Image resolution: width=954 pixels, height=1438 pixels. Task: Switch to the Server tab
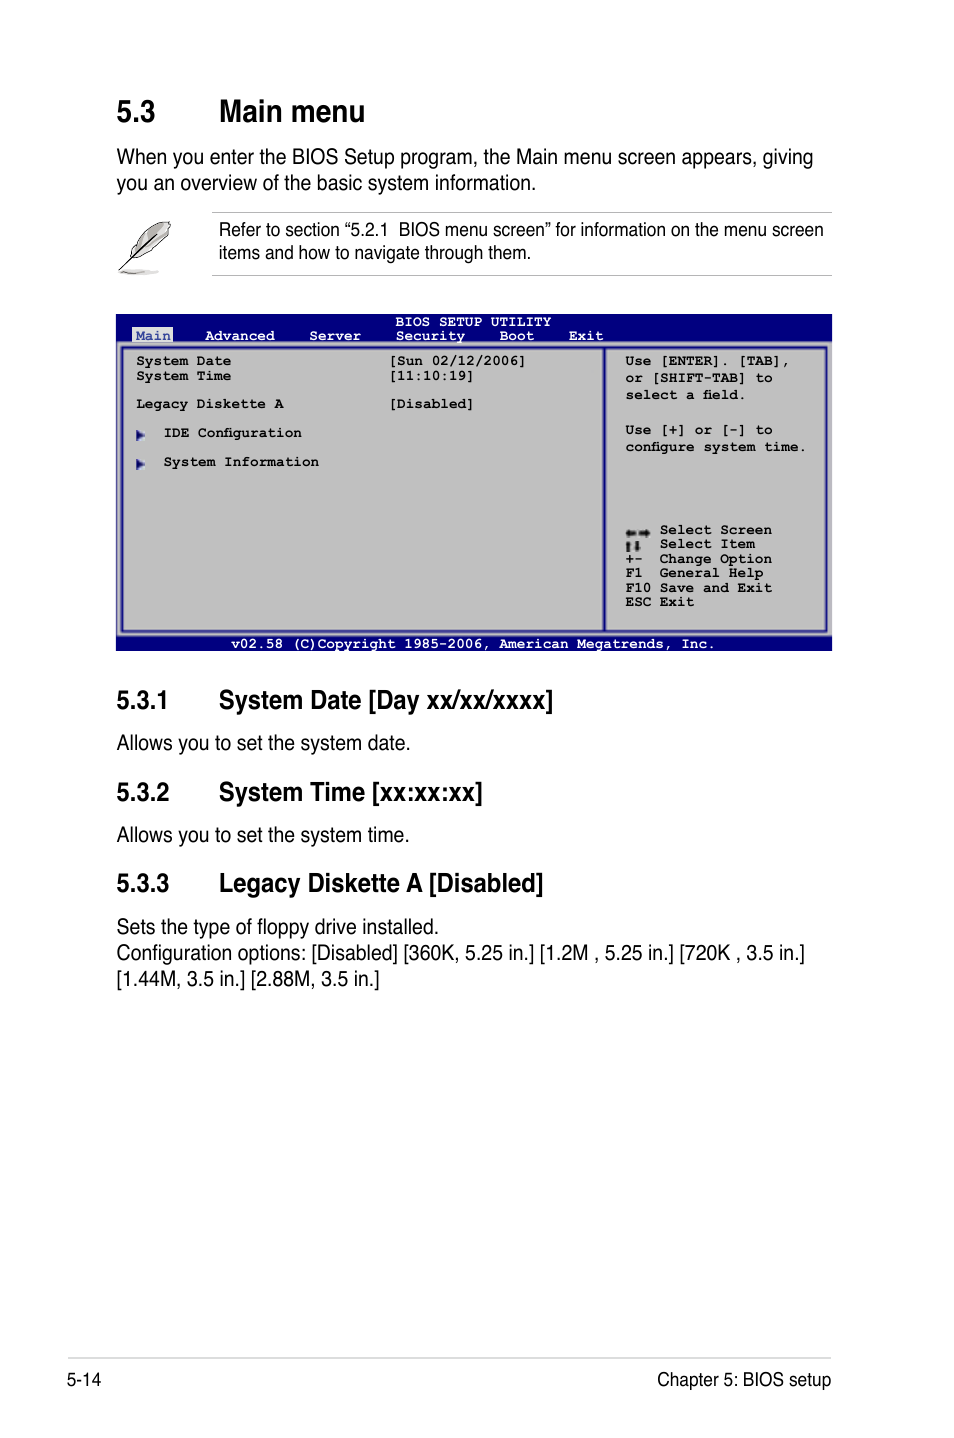(x=335, y=336)
